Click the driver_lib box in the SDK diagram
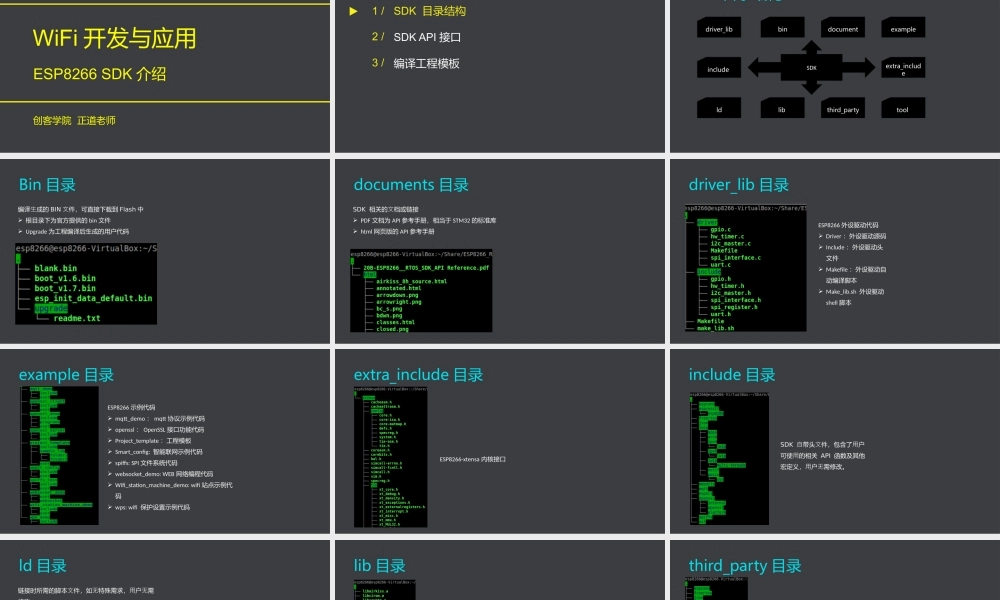The image size is (1000, 600). click(719, 29)
